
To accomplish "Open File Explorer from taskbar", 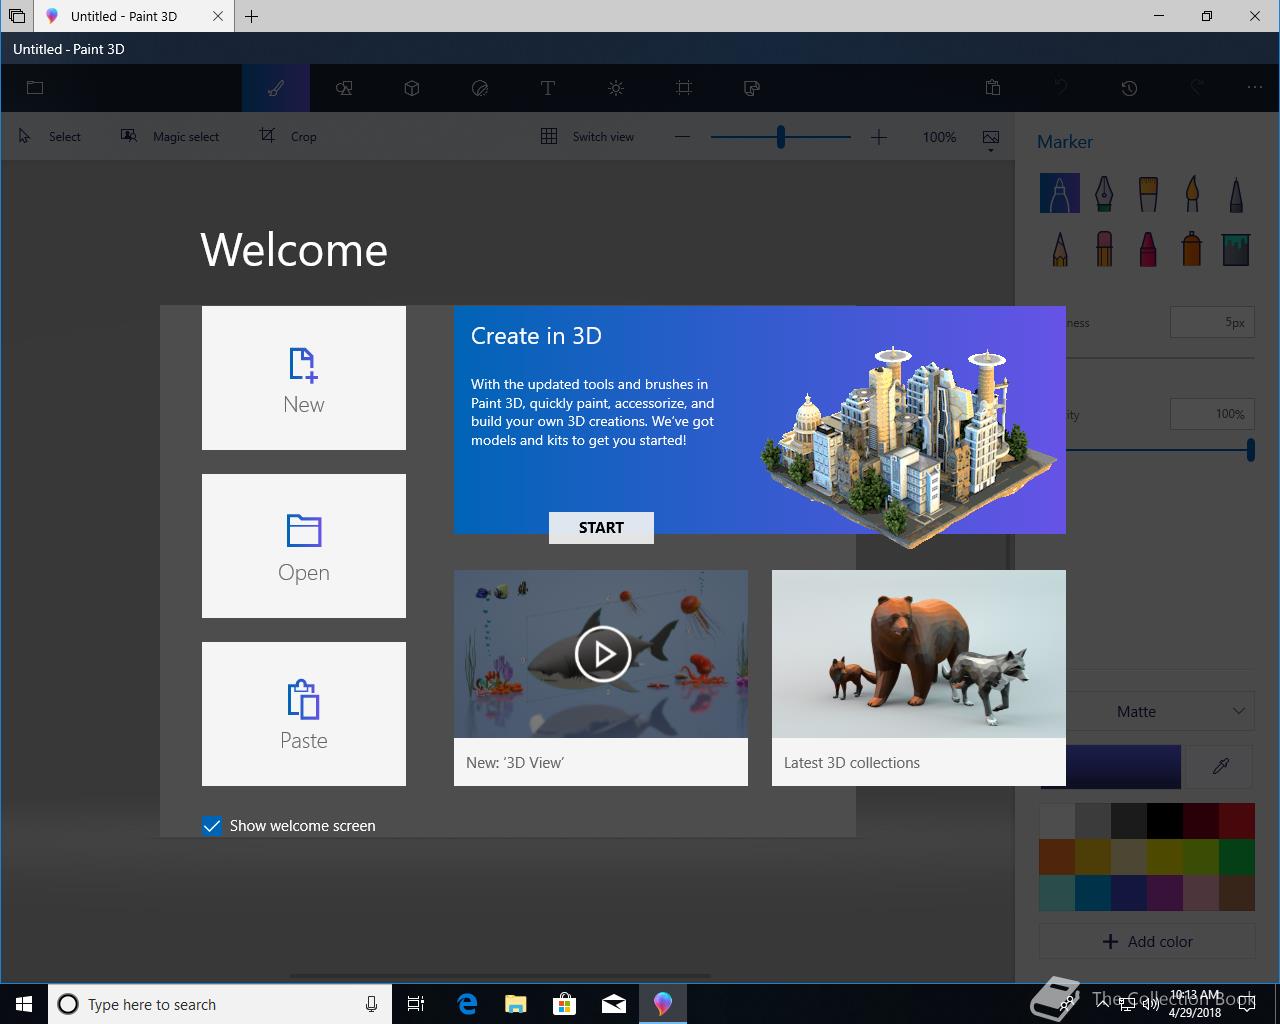I will tap(516, 1004).
